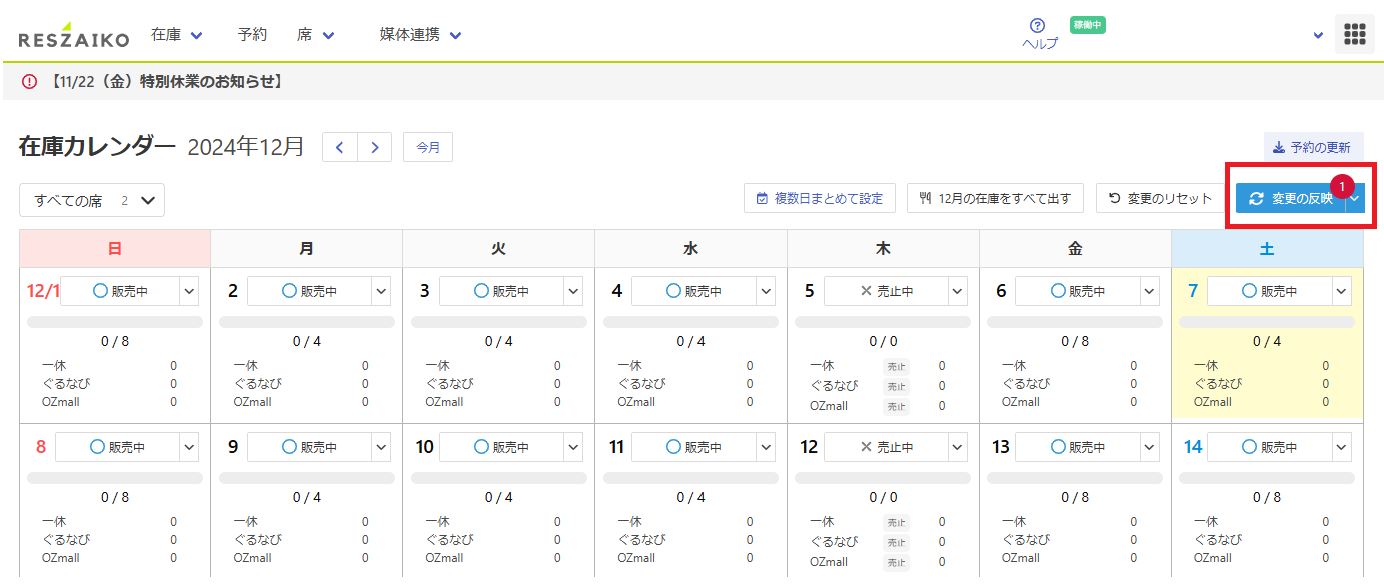Open status dropdown arrow for December 7

click(1341, 291)
